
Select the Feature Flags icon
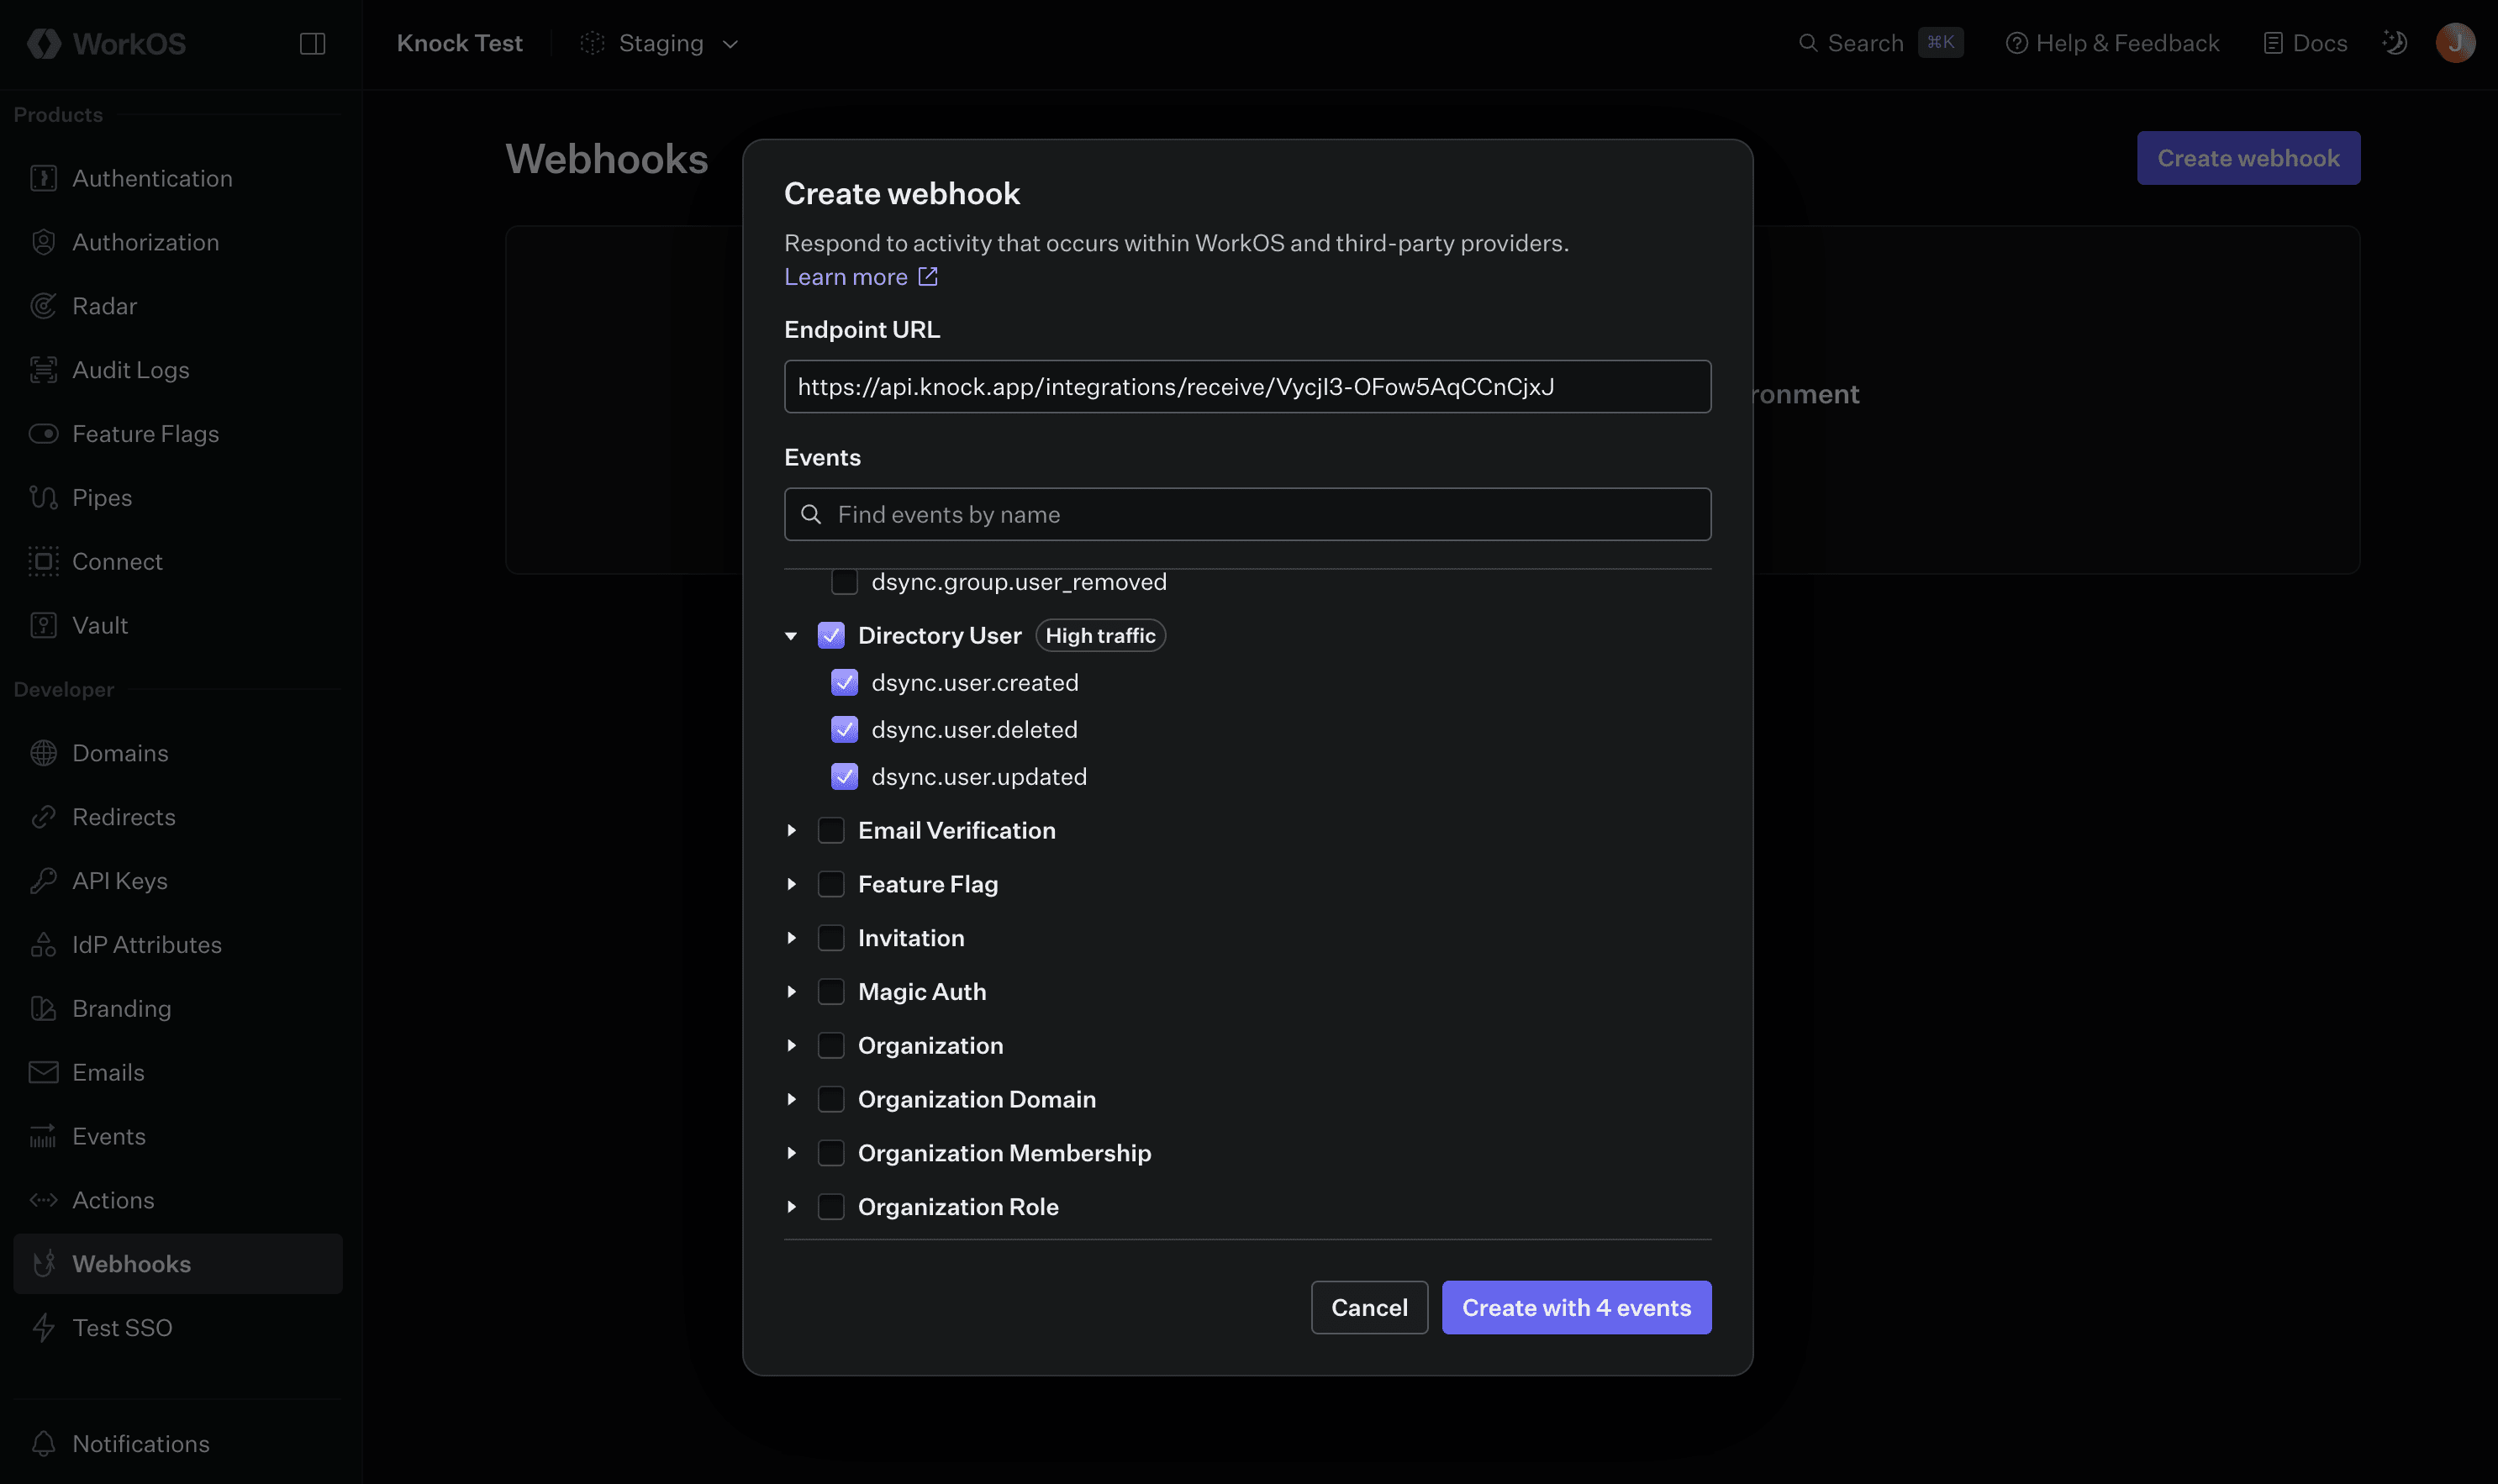click(44, 433)
